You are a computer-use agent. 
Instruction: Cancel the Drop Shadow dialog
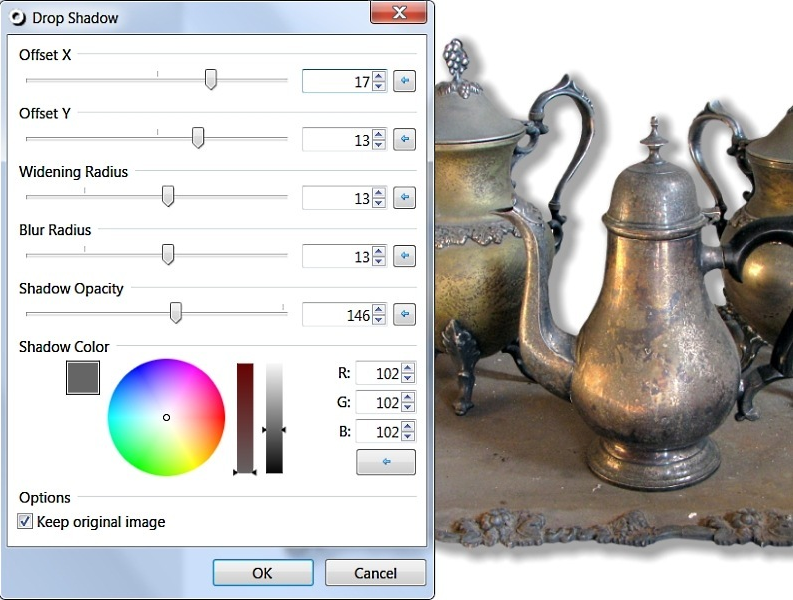click(x=375, y=573)
